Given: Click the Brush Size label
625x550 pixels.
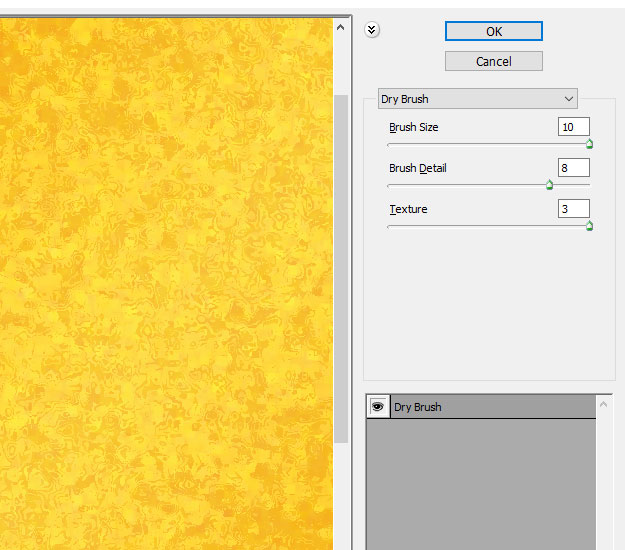Looking at the screenshot, I should coord(413,128).
